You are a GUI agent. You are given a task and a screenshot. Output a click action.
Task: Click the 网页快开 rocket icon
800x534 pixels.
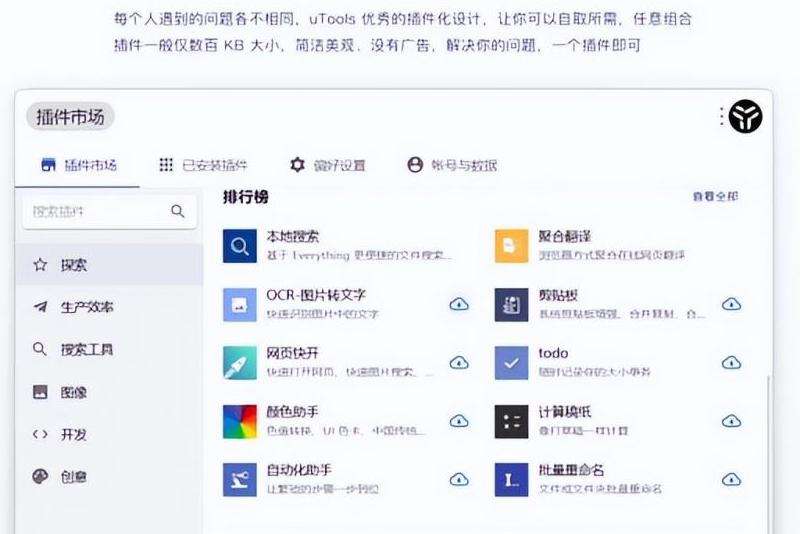pyautogui.click(x=240, y=363)
